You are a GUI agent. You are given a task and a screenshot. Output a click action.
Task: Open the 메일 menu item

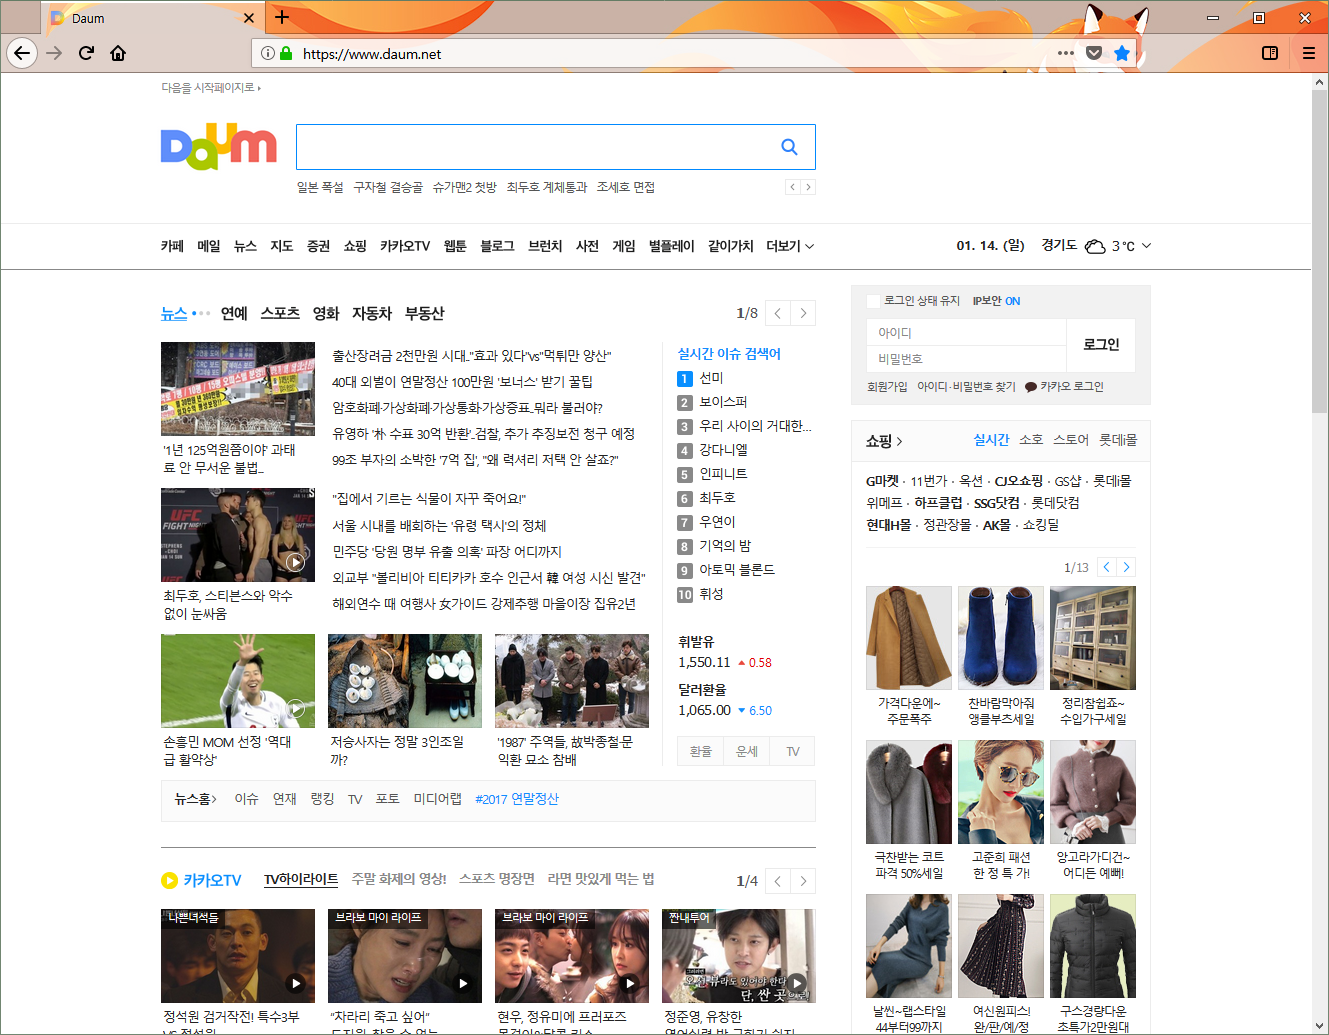[x=209, y=246]
